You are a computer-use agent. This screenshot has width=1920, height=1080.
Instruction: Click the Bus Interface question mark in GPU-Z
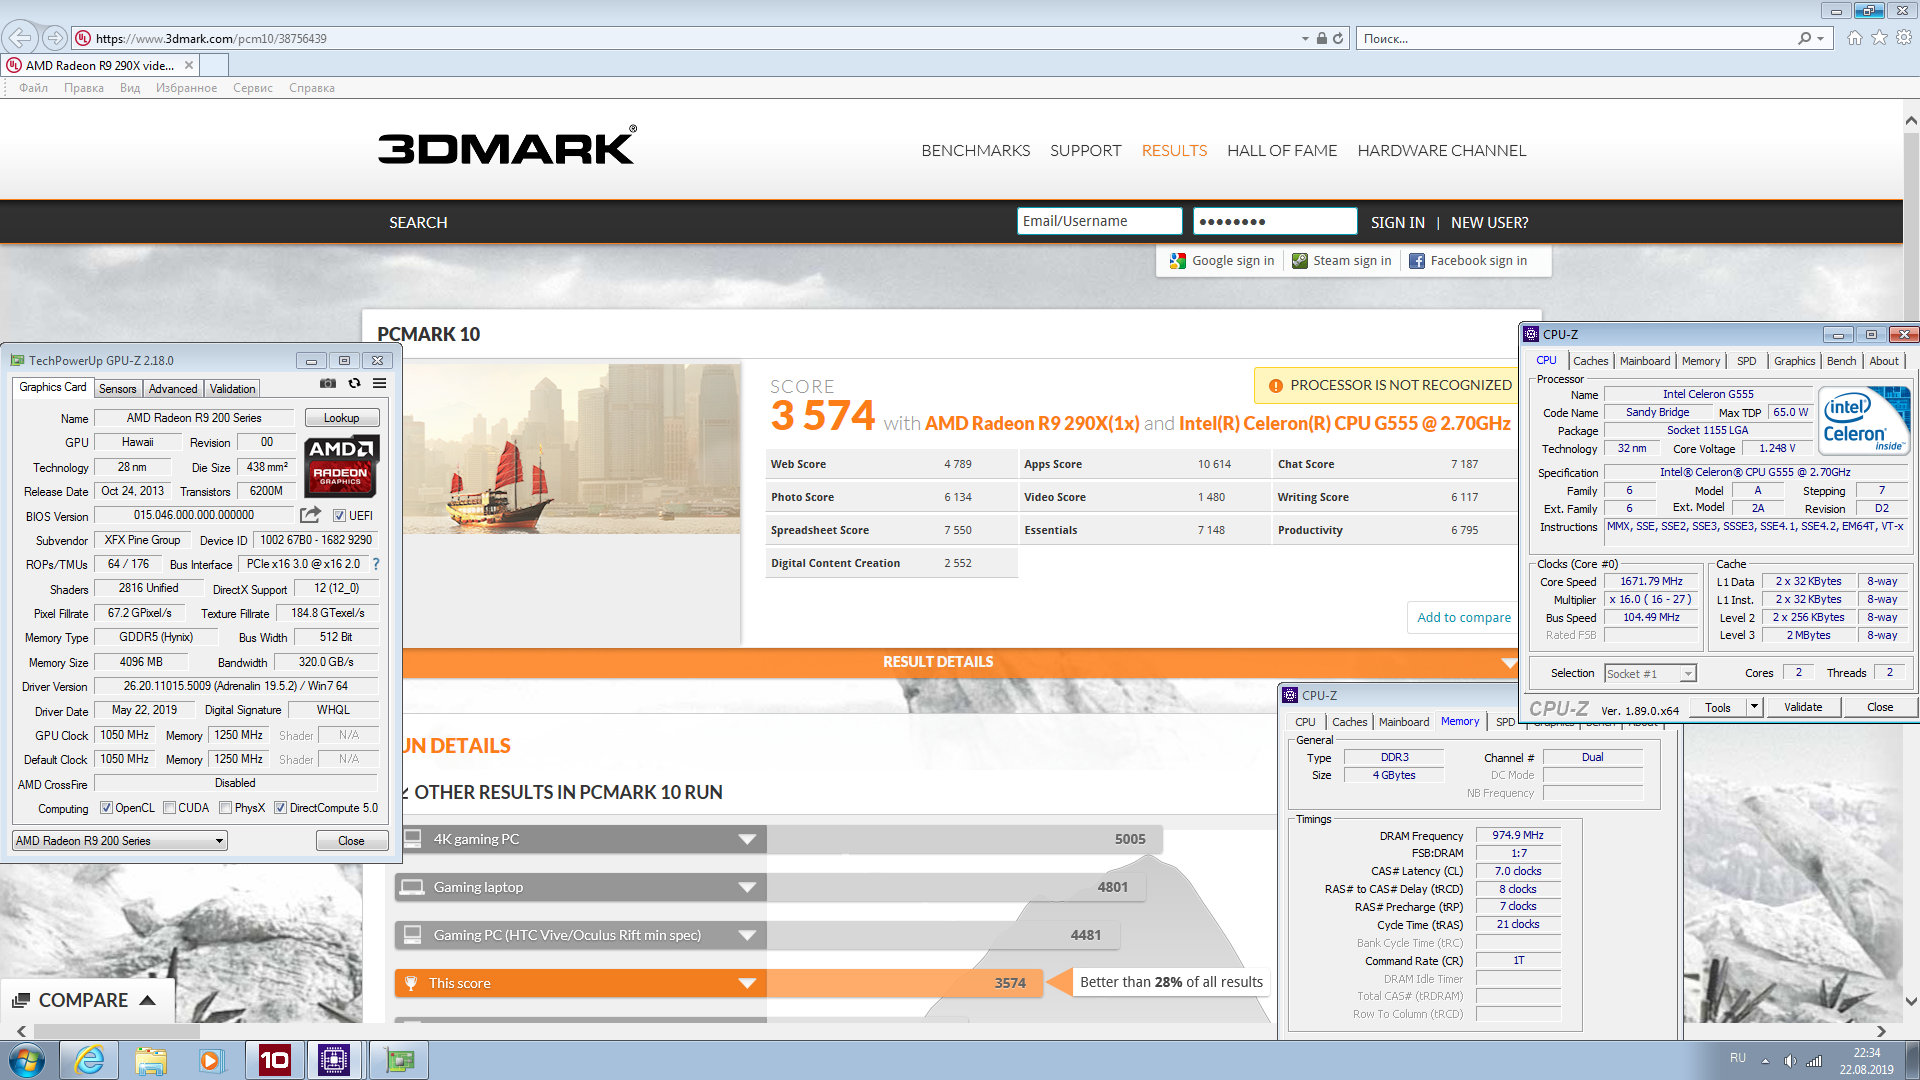tap(376, 564)
